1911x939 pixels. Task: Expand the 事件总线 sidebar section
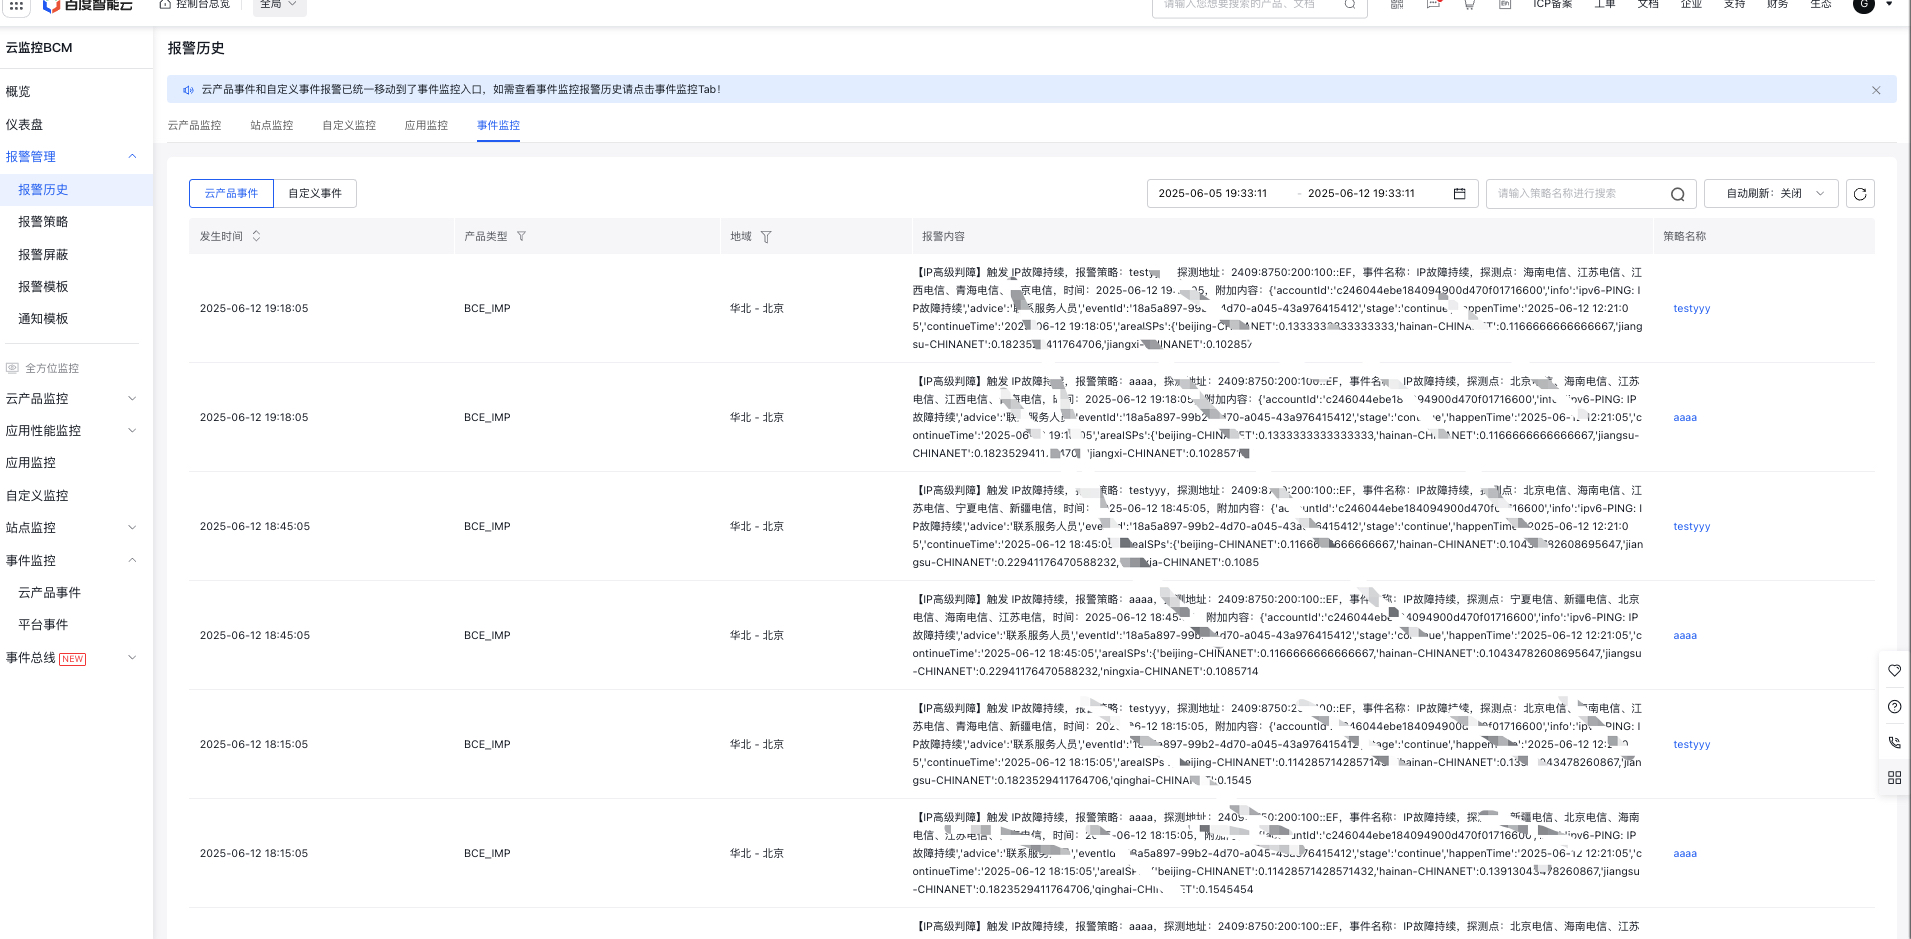(132, 657)
